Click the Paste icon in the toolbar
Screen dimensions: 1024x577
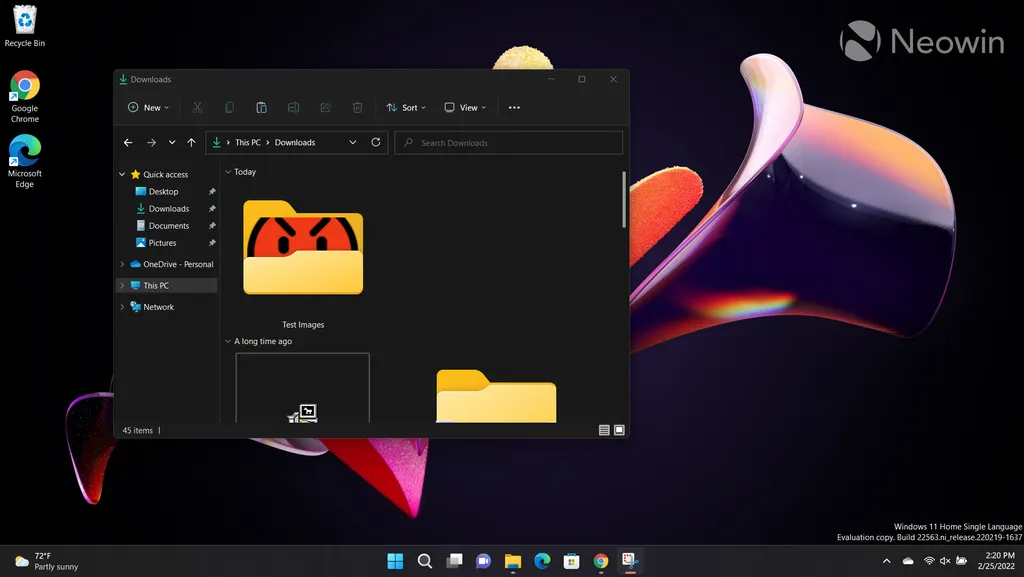(261, 108)
